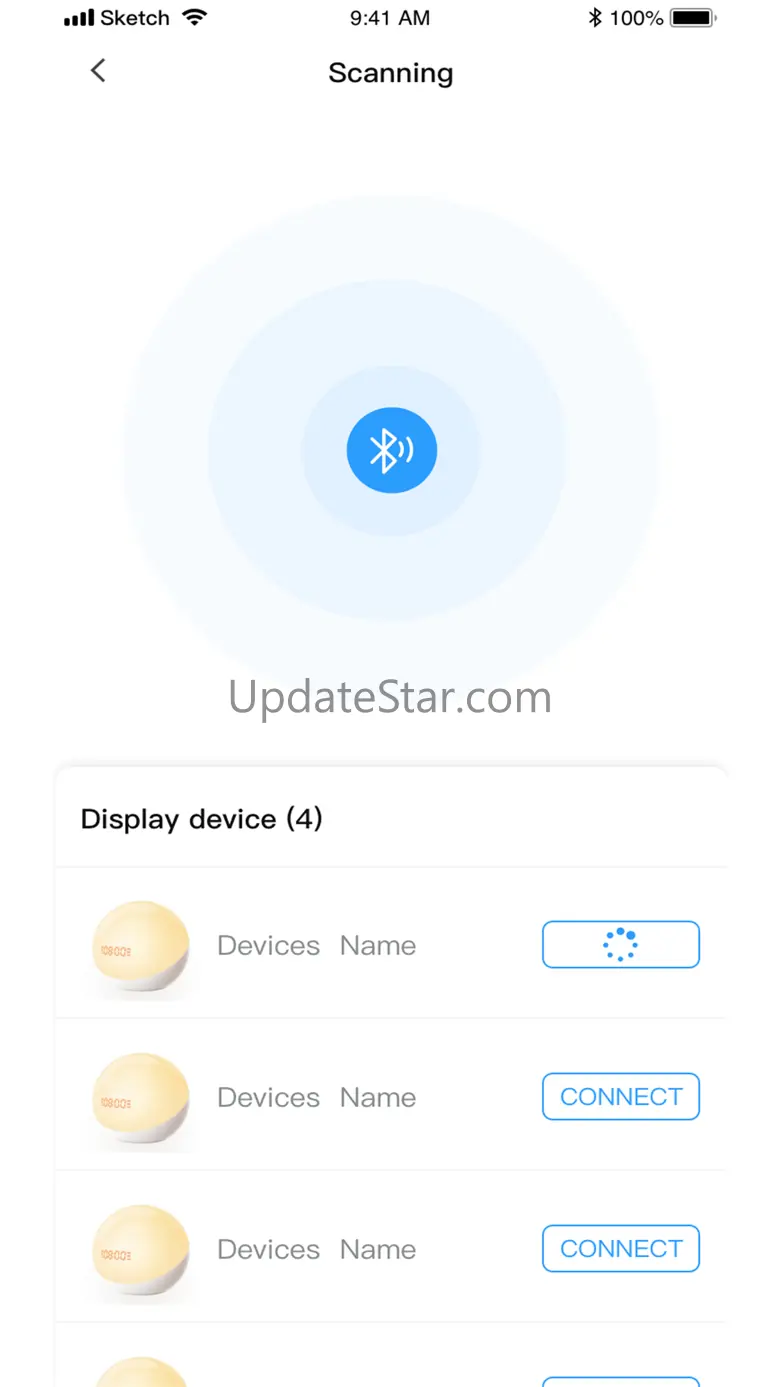The image size is (780, 1387).
Task: Tap the blue Bluetooth scan icon
Action: tap(392, 450)
